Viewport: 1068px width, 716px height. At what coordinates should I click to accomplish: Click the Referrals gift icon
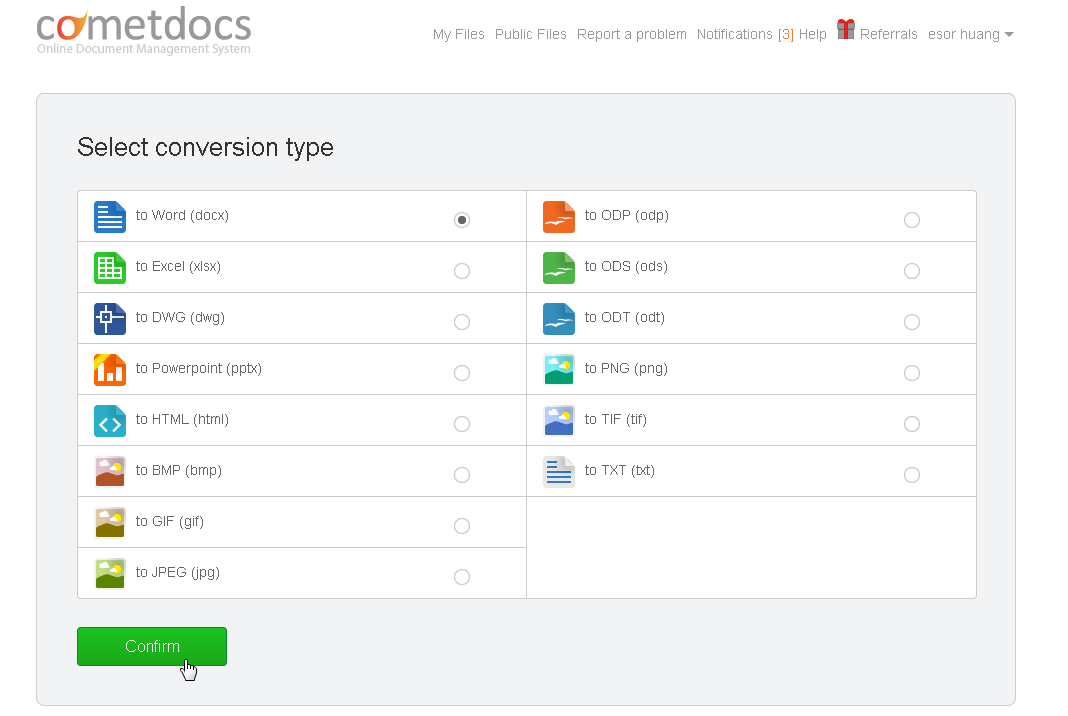tap(845, 29)
